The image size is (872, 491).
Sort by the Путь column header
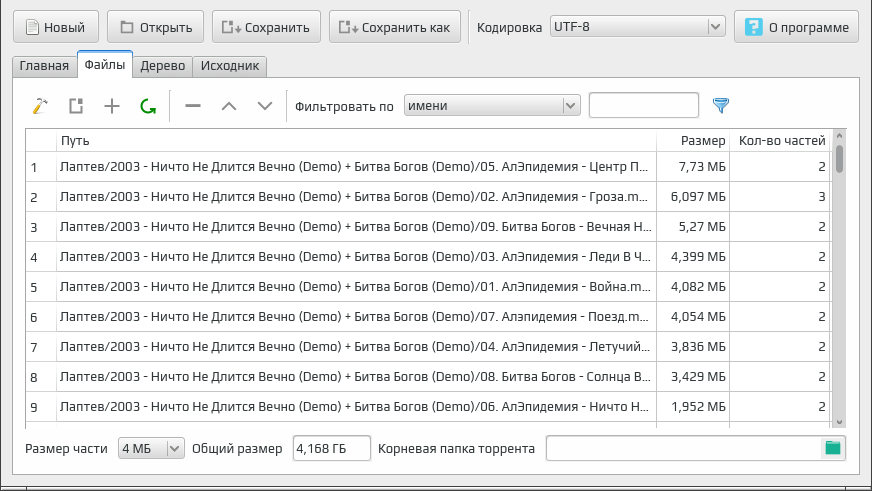356,141
